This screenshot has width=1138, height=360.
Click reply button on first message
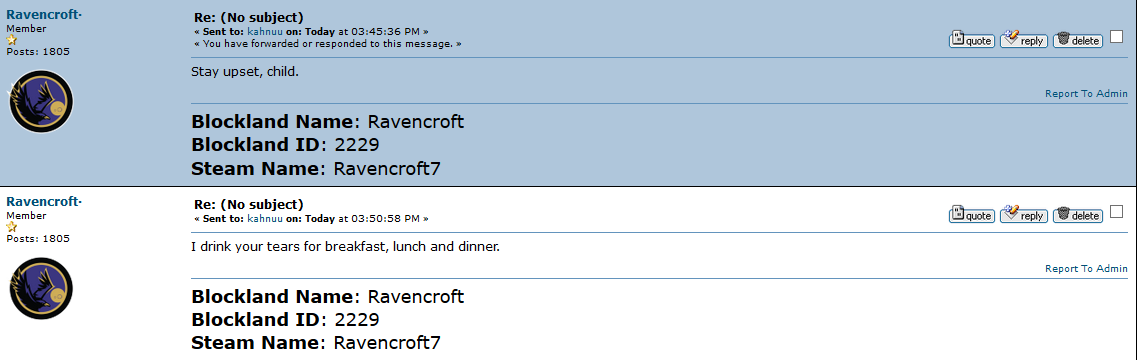pos(1023,40)
